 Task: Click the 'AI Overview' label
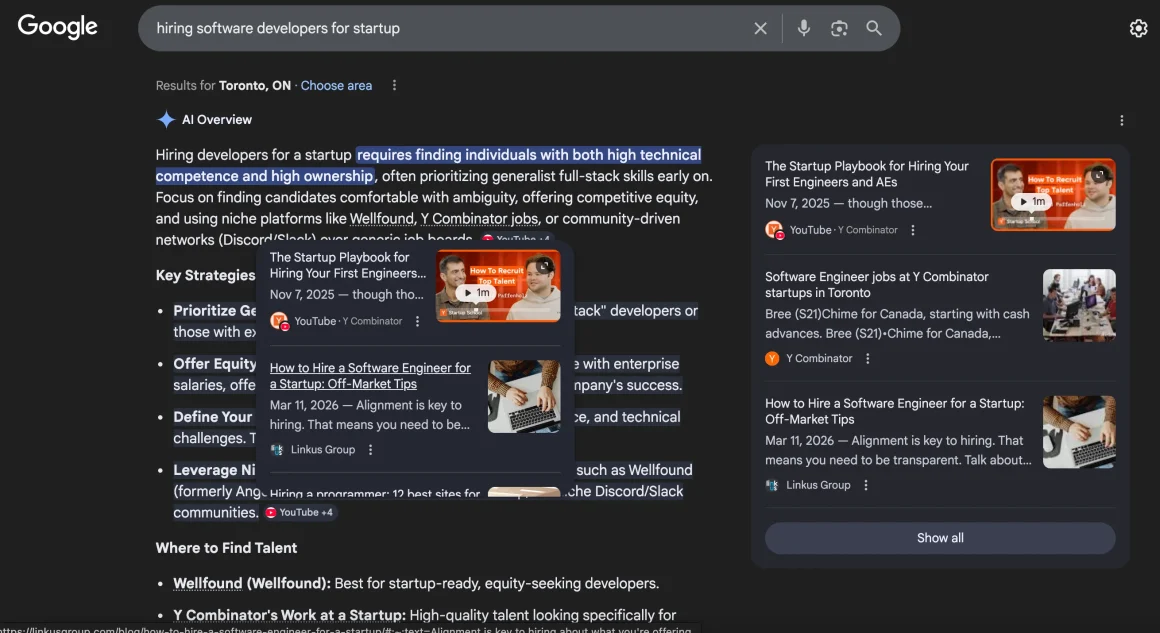217,120
